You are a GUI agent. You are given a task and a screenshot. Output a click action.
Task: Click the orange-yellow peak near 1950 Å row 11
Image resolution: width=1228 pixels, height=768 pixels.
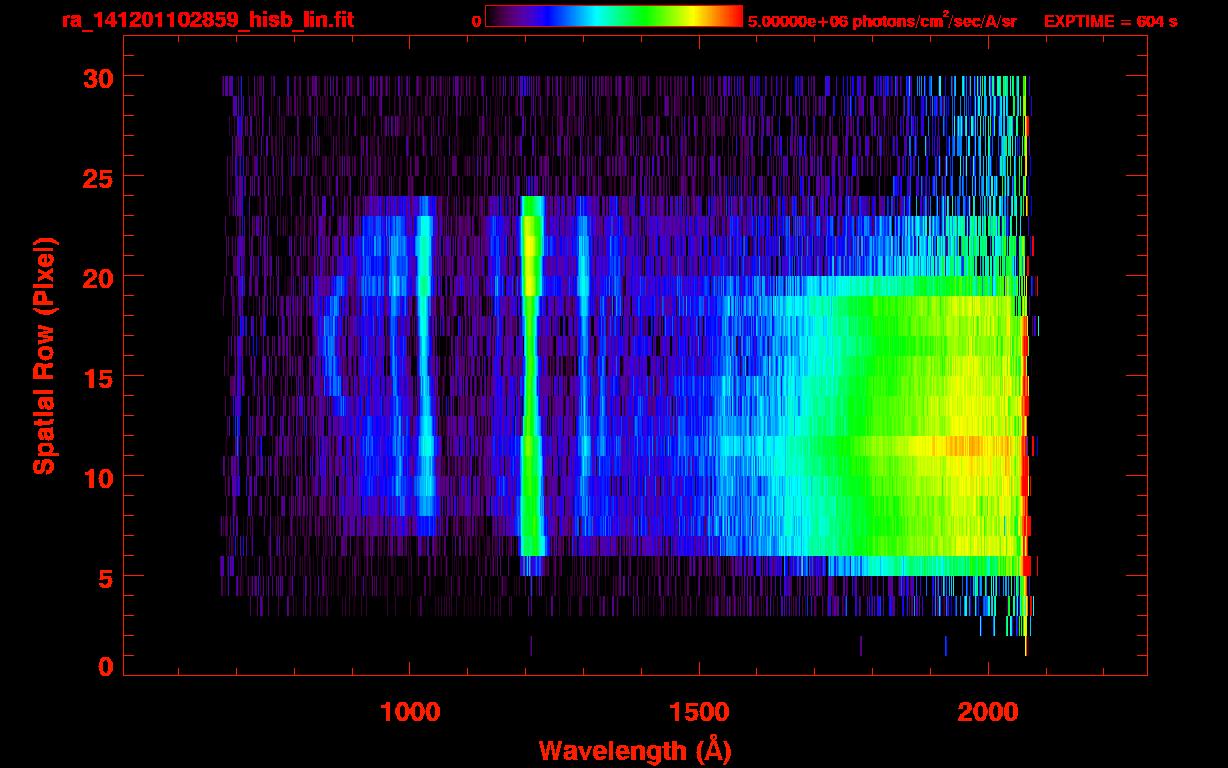pos(965,446)
